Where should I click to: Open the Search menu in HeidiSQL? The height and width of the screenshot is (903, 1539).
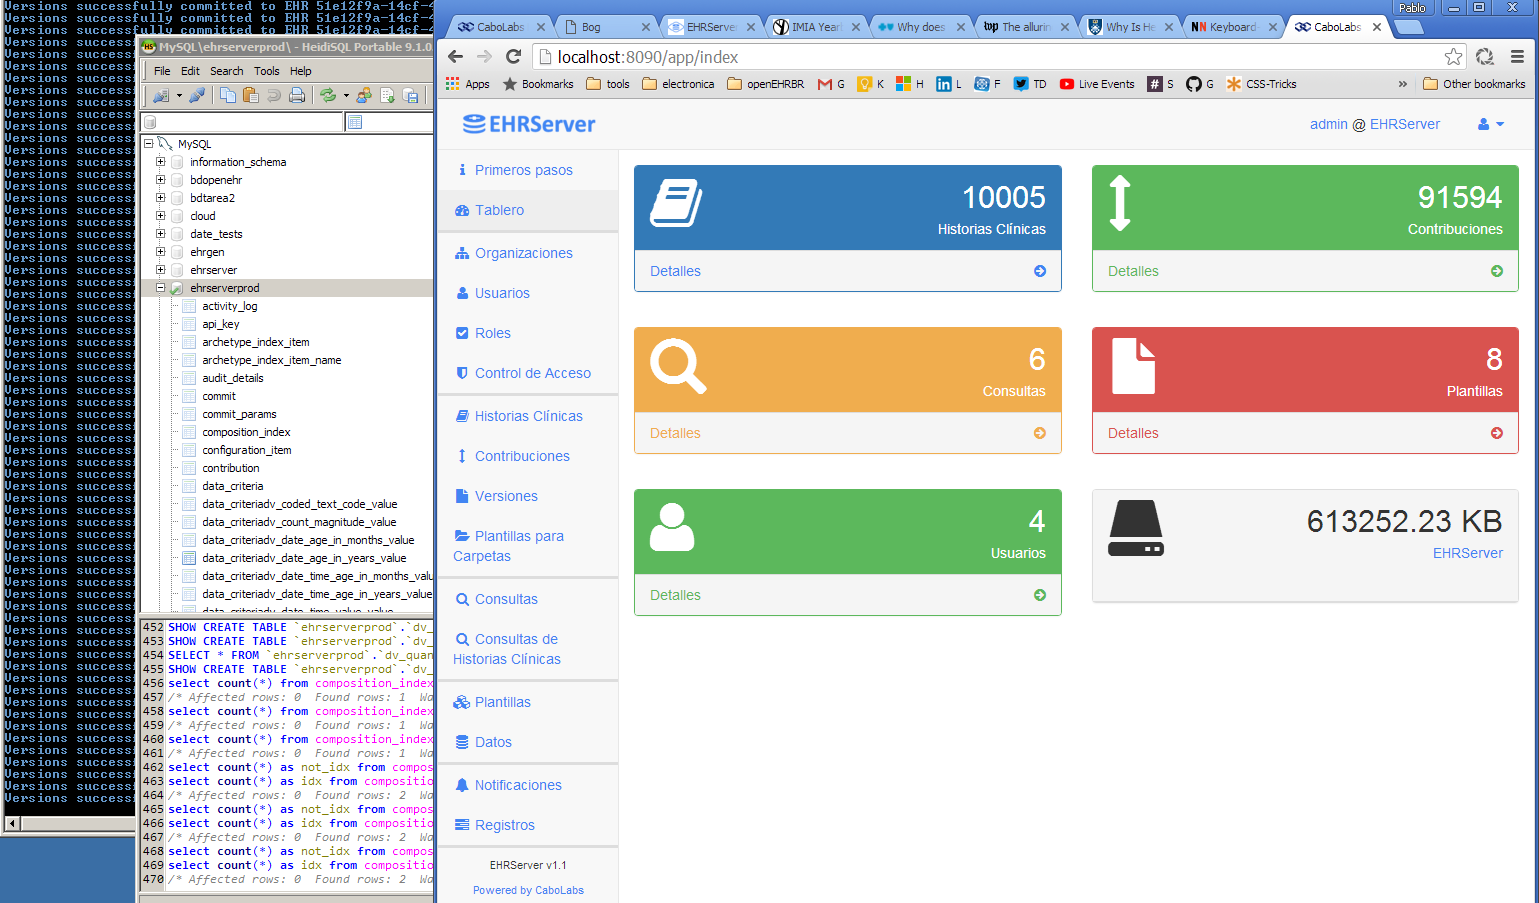pyautogui.click(x=227, y=71)
